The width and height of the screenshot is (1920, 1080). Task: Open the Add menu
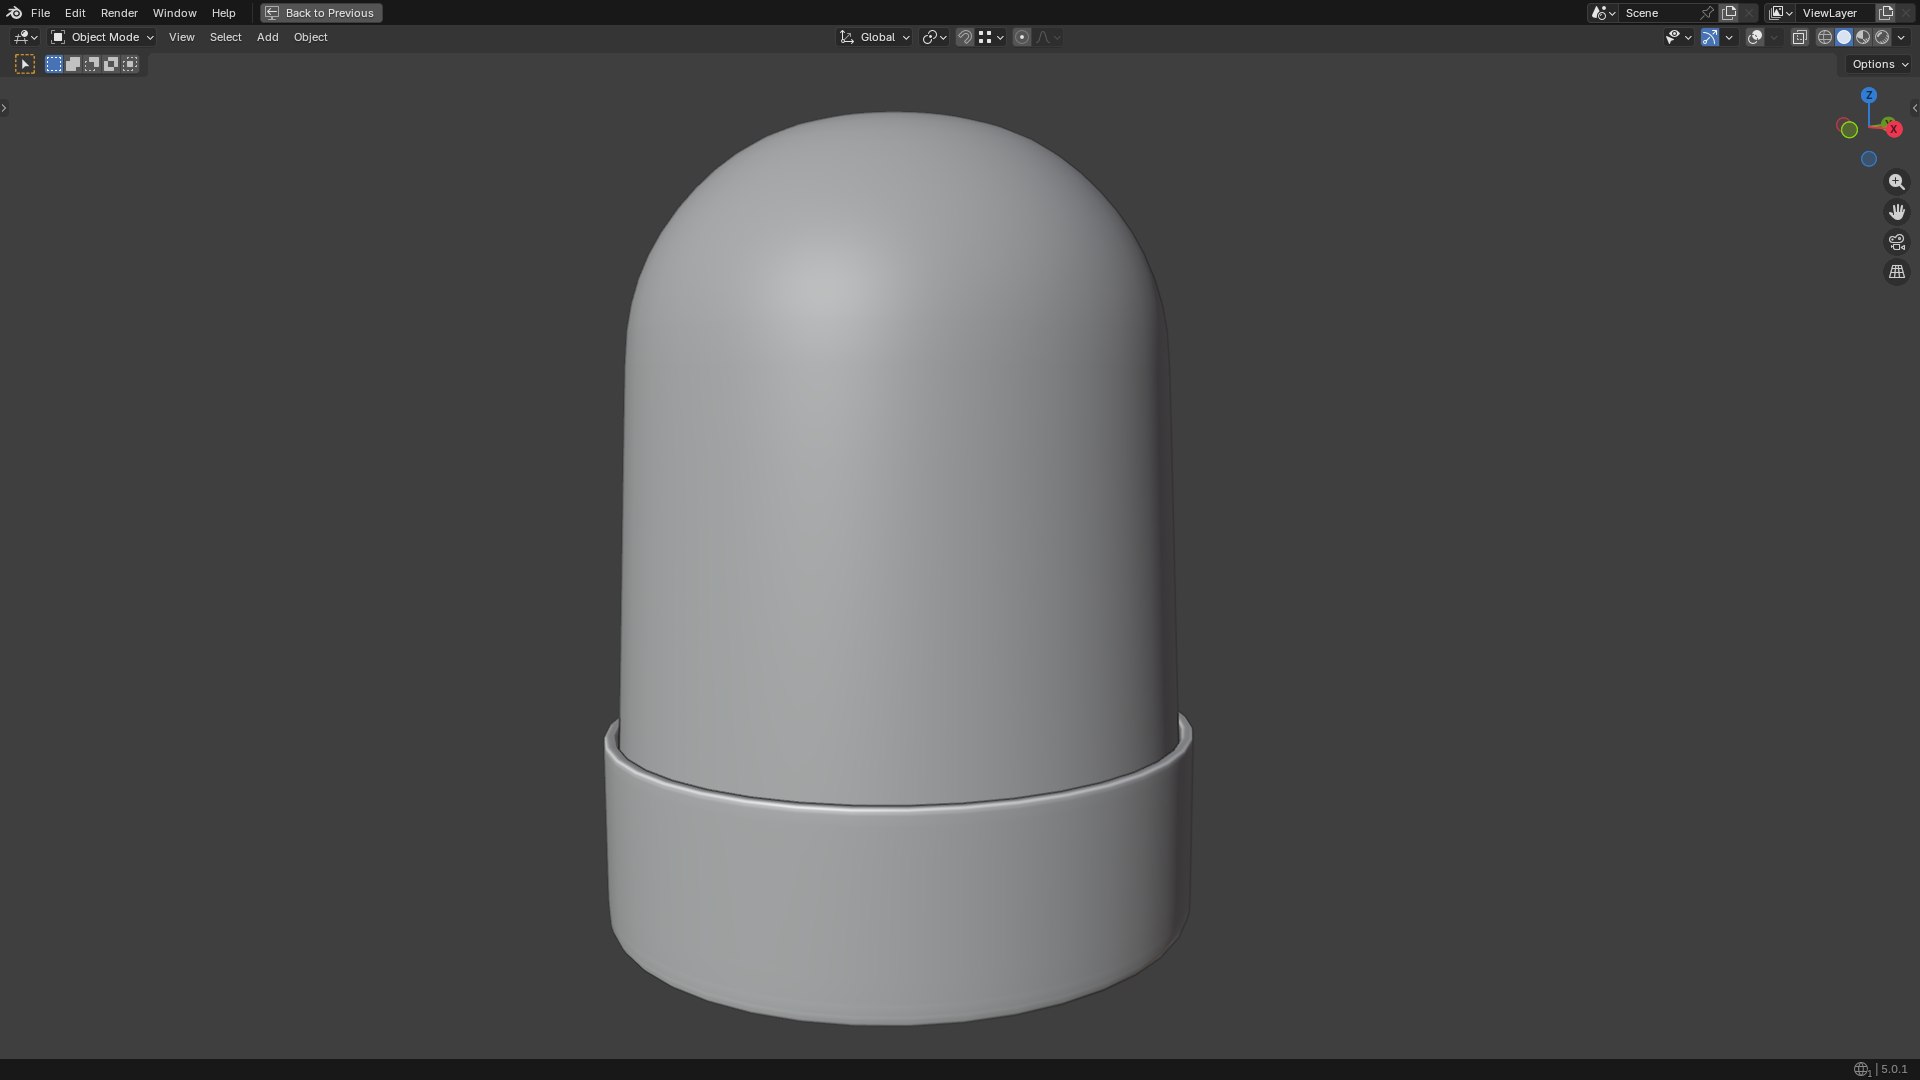[x=268, y=37]
